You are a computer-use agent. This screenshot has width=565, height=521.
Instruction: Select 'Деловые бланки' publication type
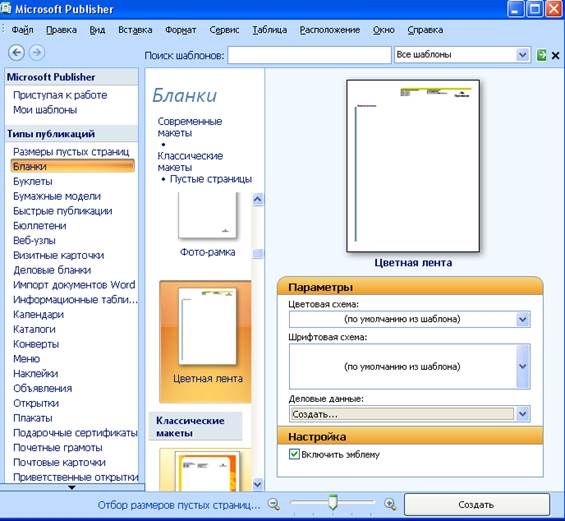click(x=52, y=270)
